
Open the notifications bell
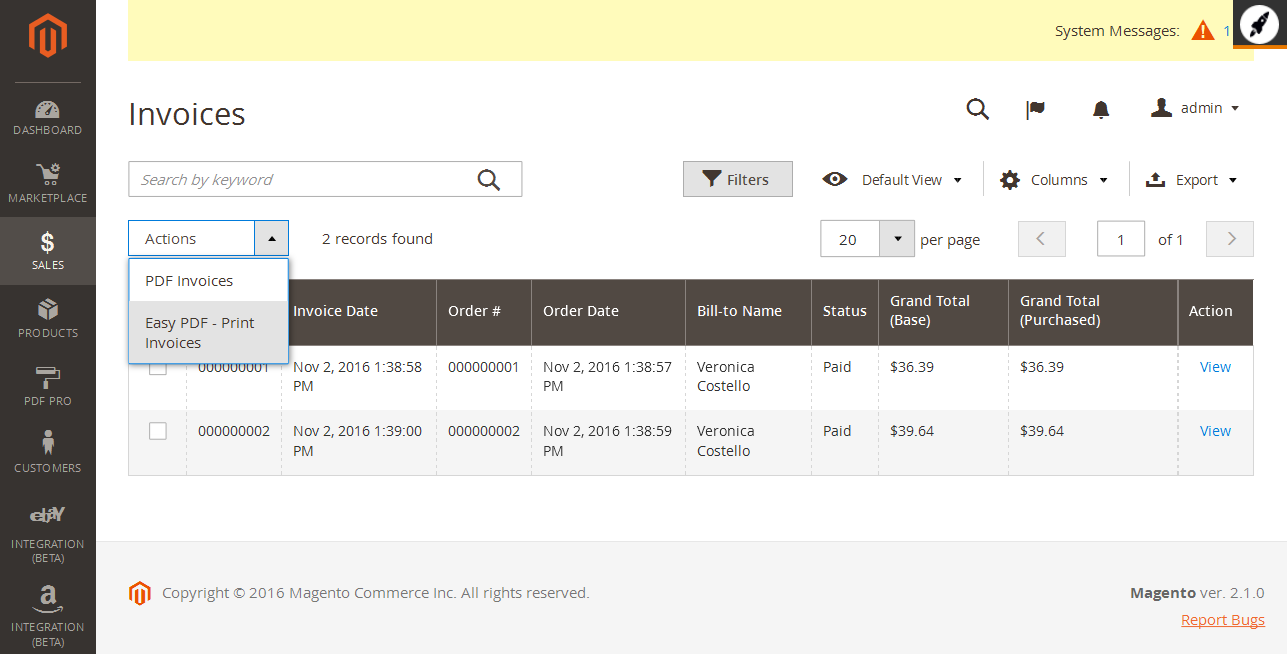pos(1100,108)
